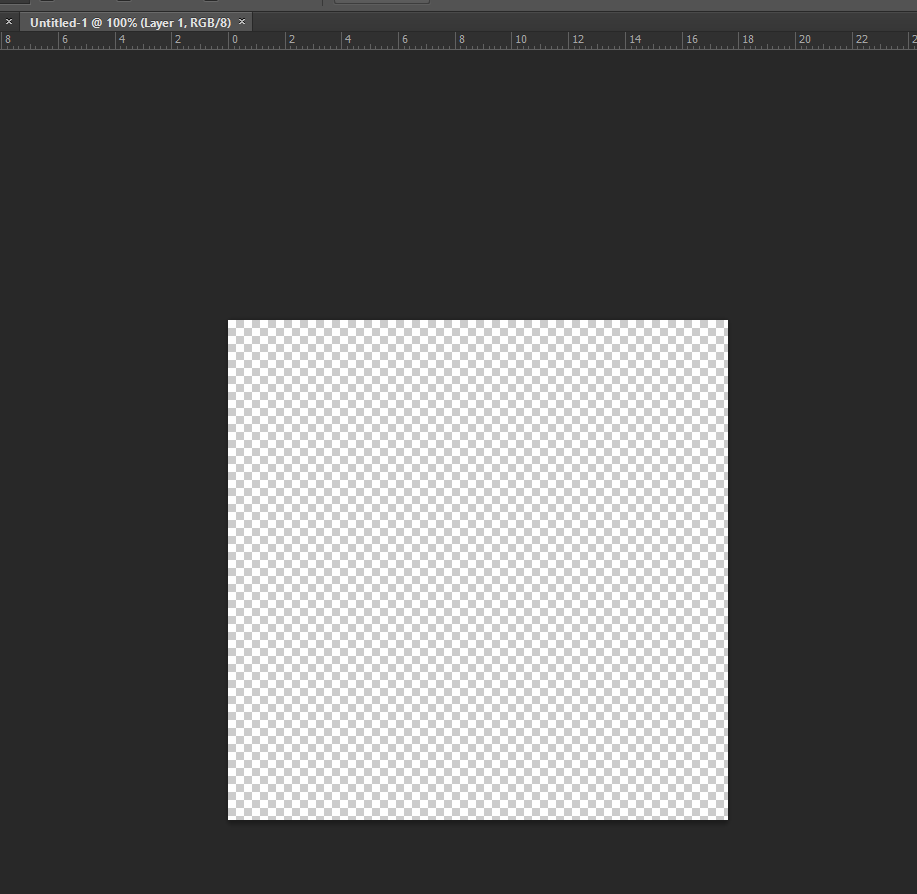This screenshot has height=894, width=917.
Task: Close the Untitled-1 document tab
Action: point(242,22)
